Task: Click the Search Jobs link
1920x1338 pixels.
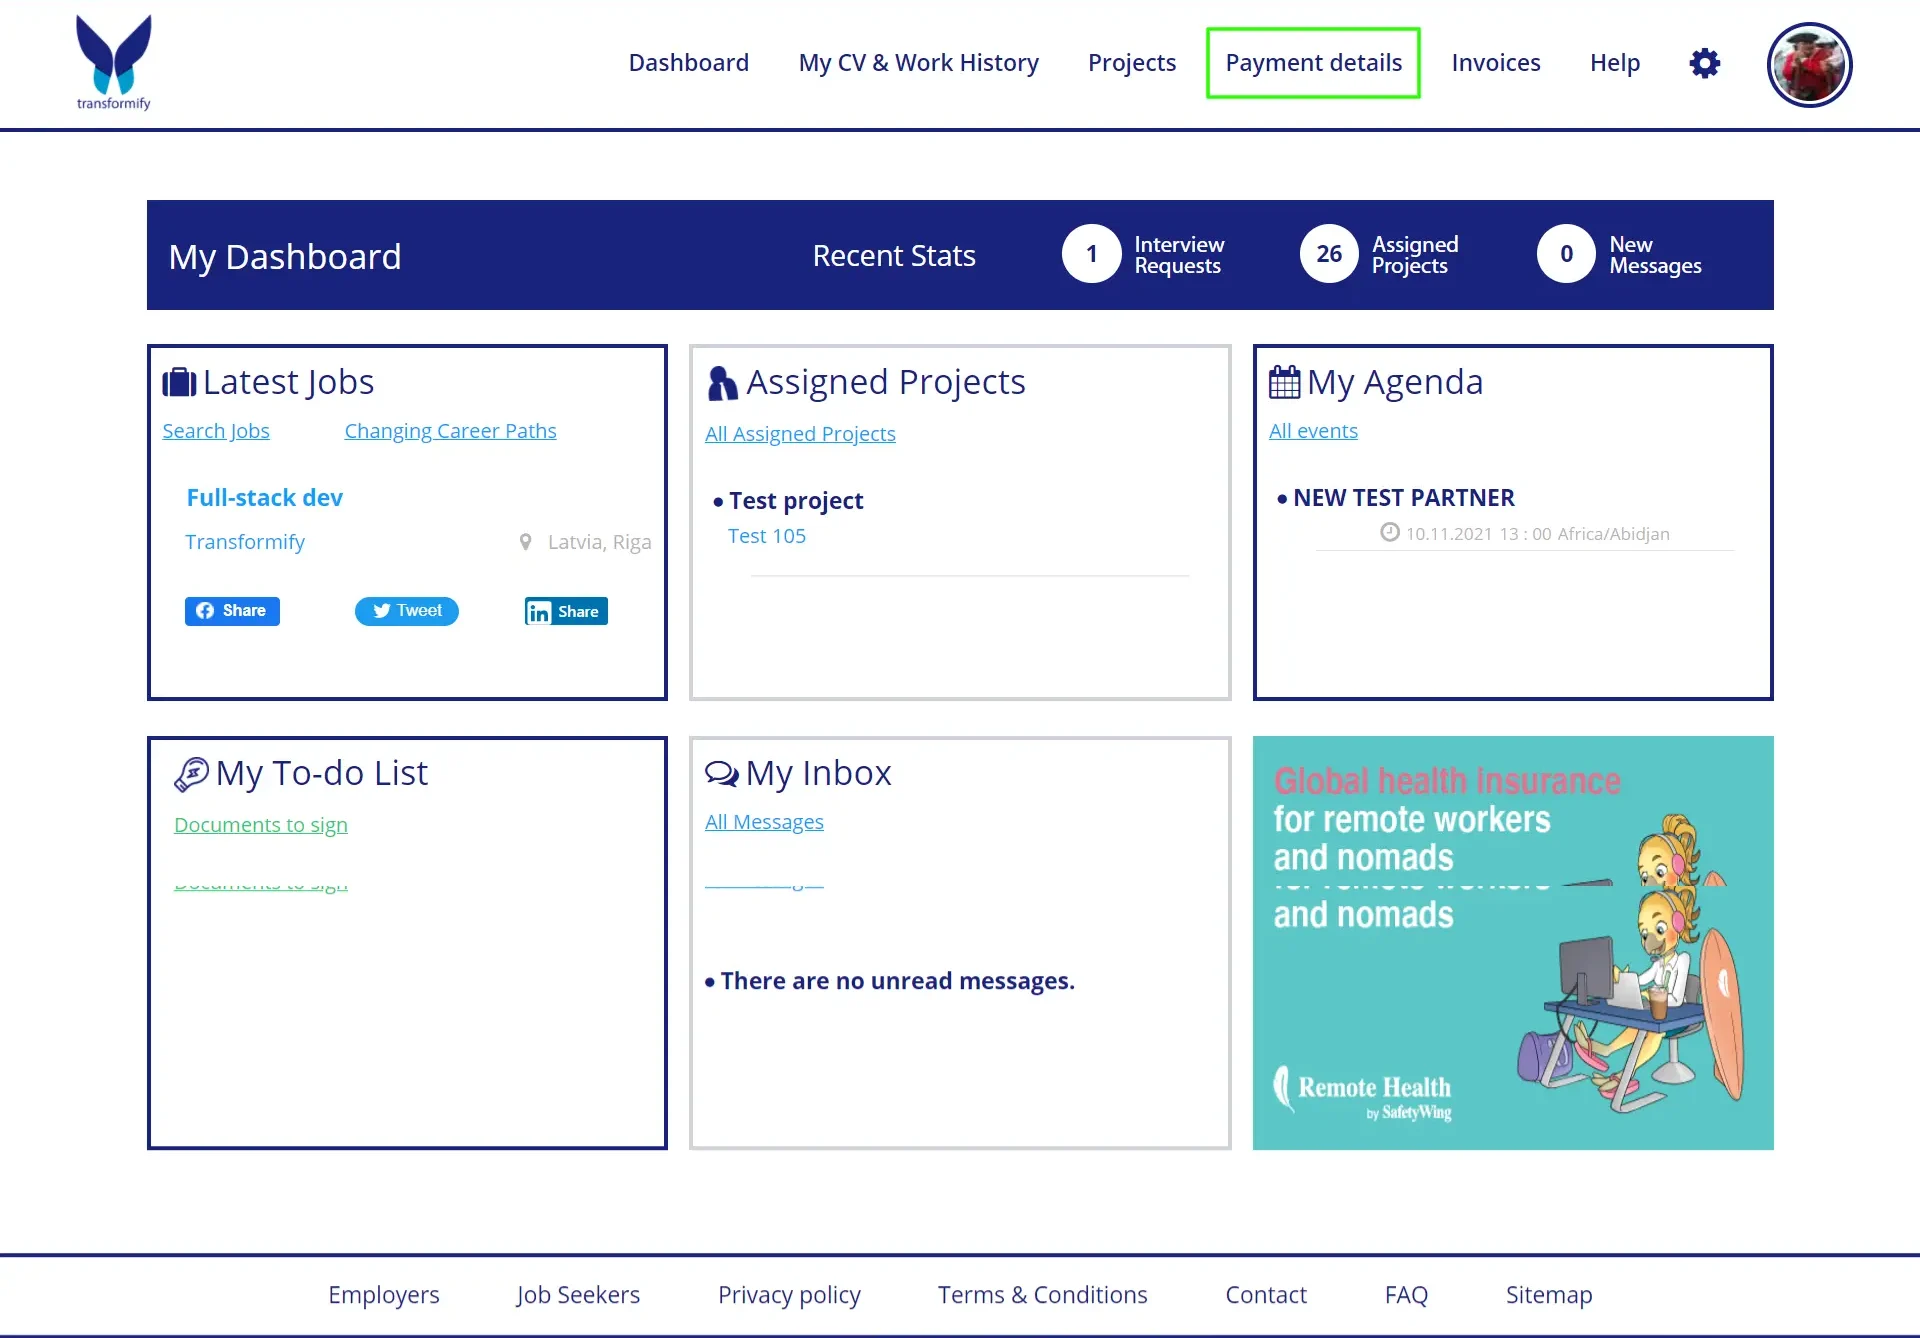Action: click(216, 431)
